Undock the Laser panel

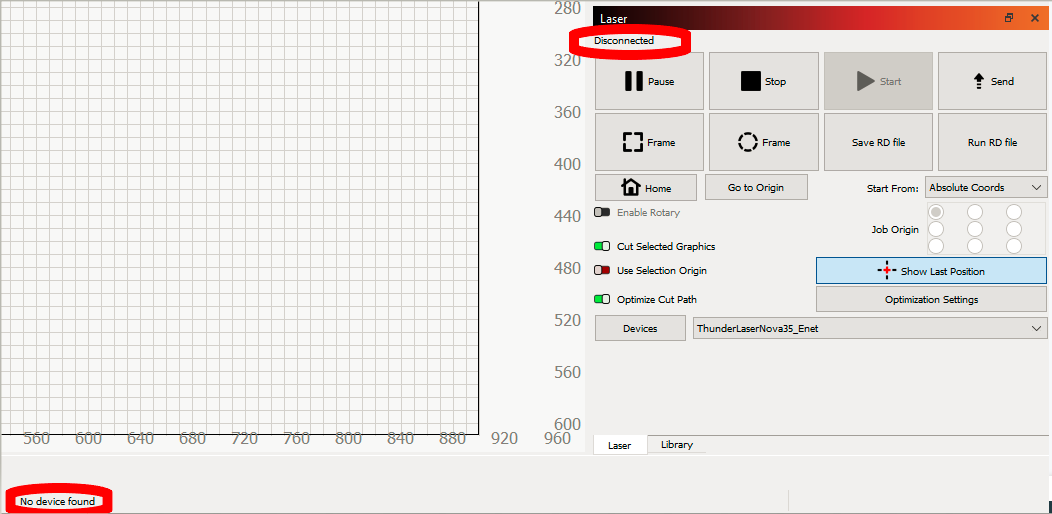[x=1009, y=18]
